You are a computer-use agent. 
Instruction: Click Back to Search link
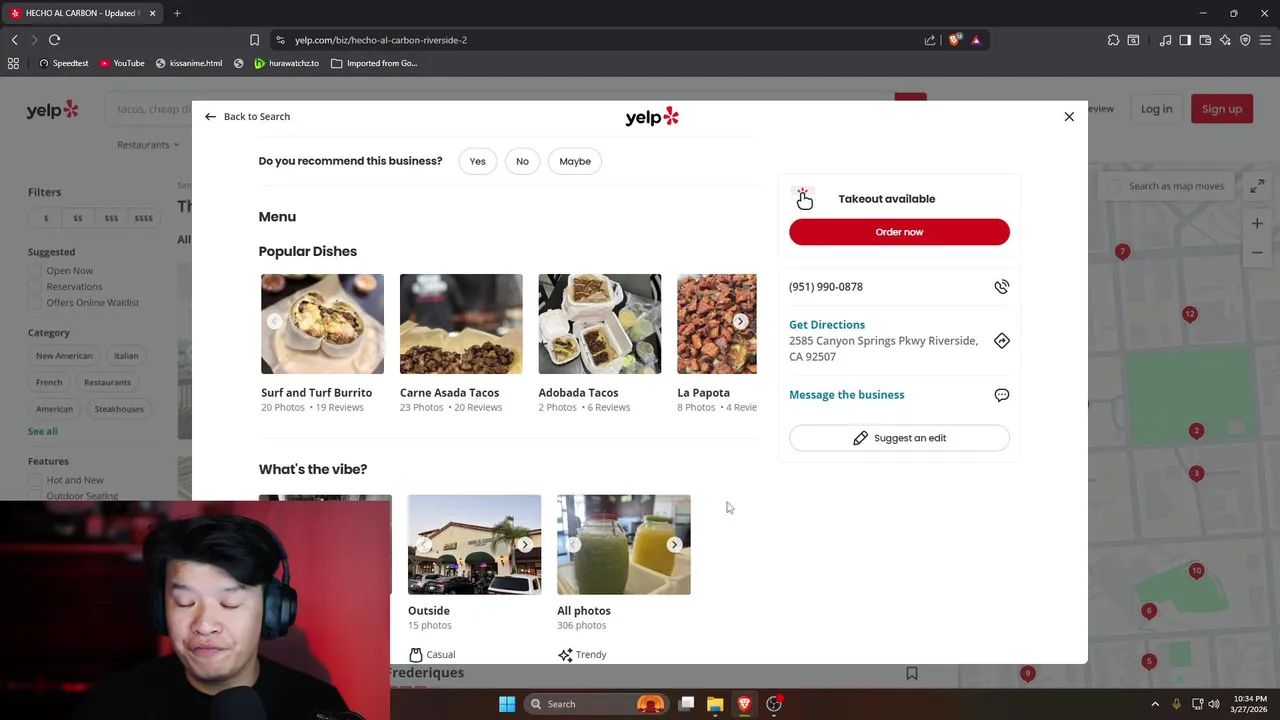coord(247,117)
